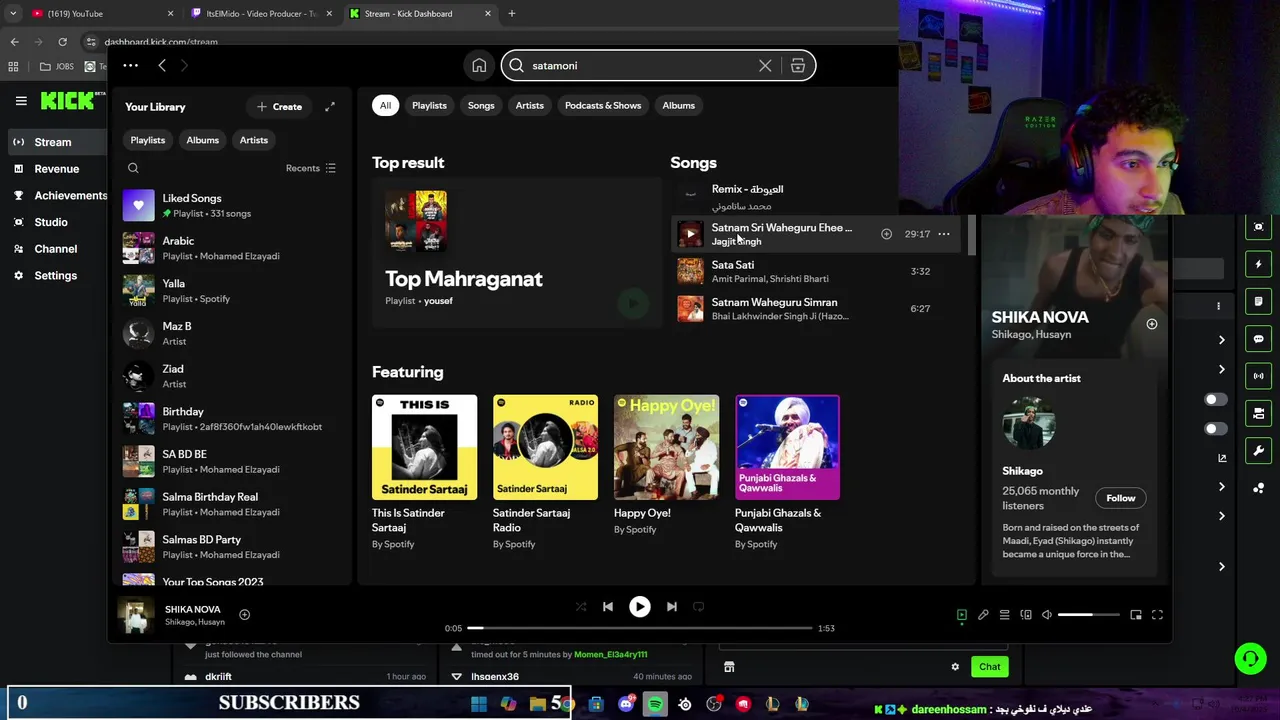Open the playback queue
Image resolution: width=1280 pixels, height=720 pixels.
tap(1005, 615)
